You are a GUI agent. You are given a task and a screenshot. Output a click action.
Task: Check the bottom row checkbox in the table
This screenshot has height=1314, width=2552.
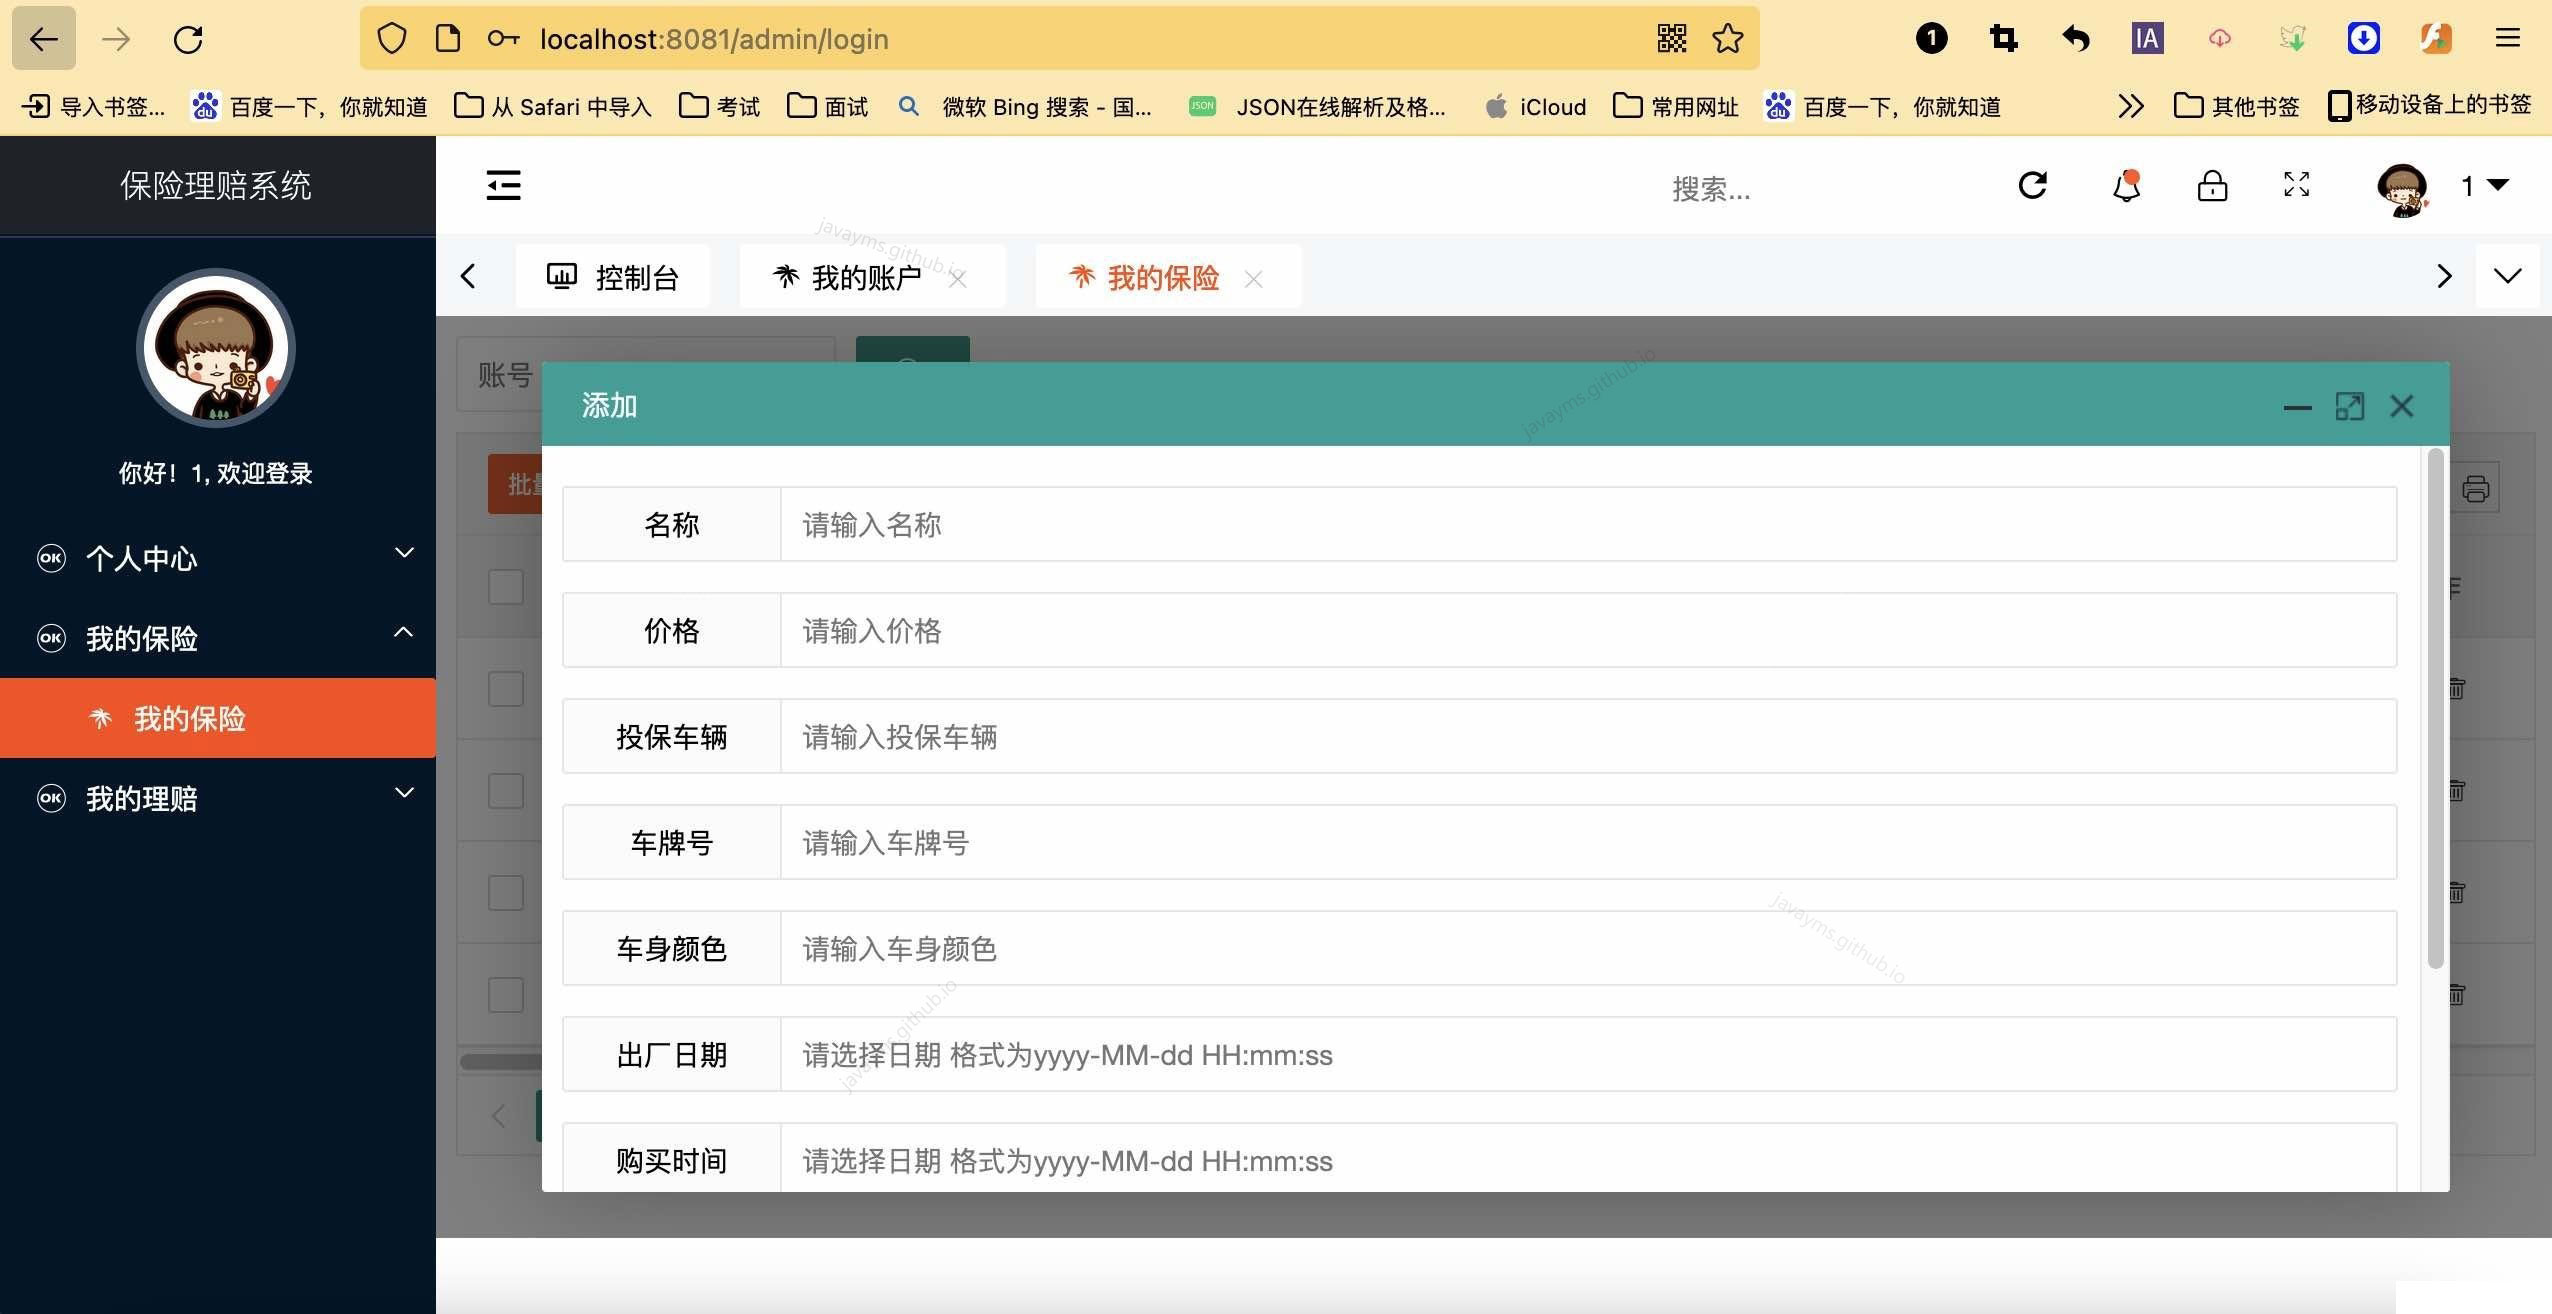505,994
